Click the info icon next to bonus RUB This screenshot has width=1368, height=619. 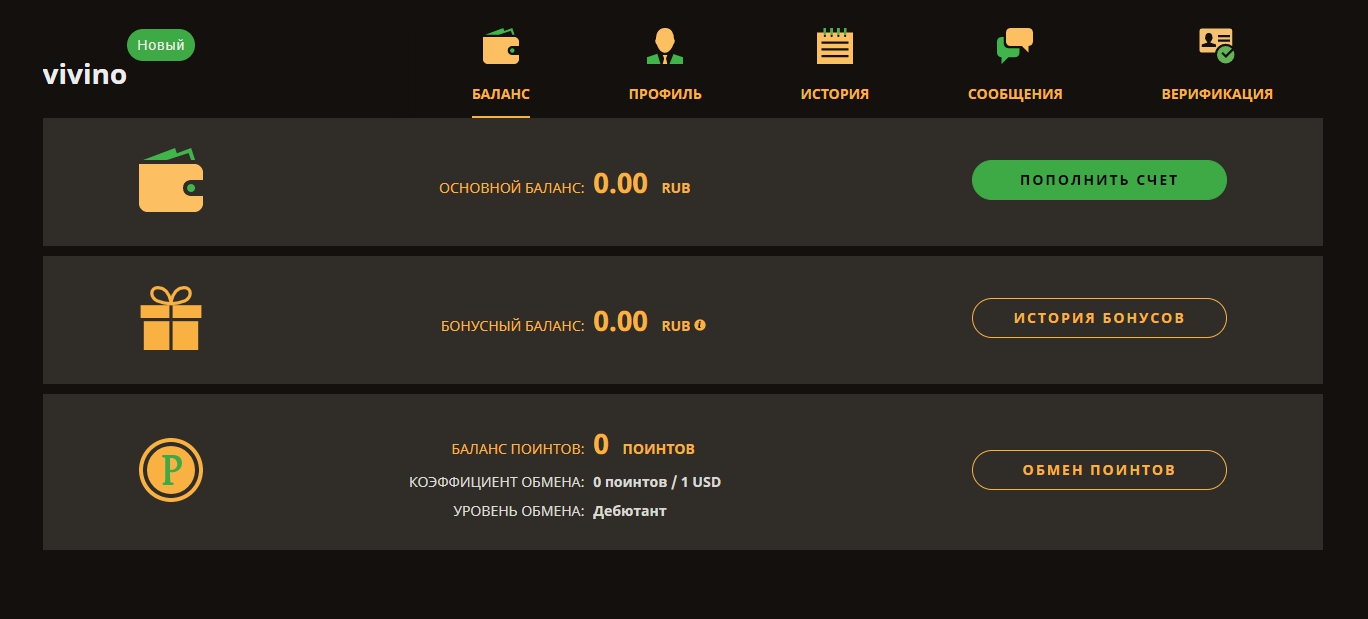(700, 325)
